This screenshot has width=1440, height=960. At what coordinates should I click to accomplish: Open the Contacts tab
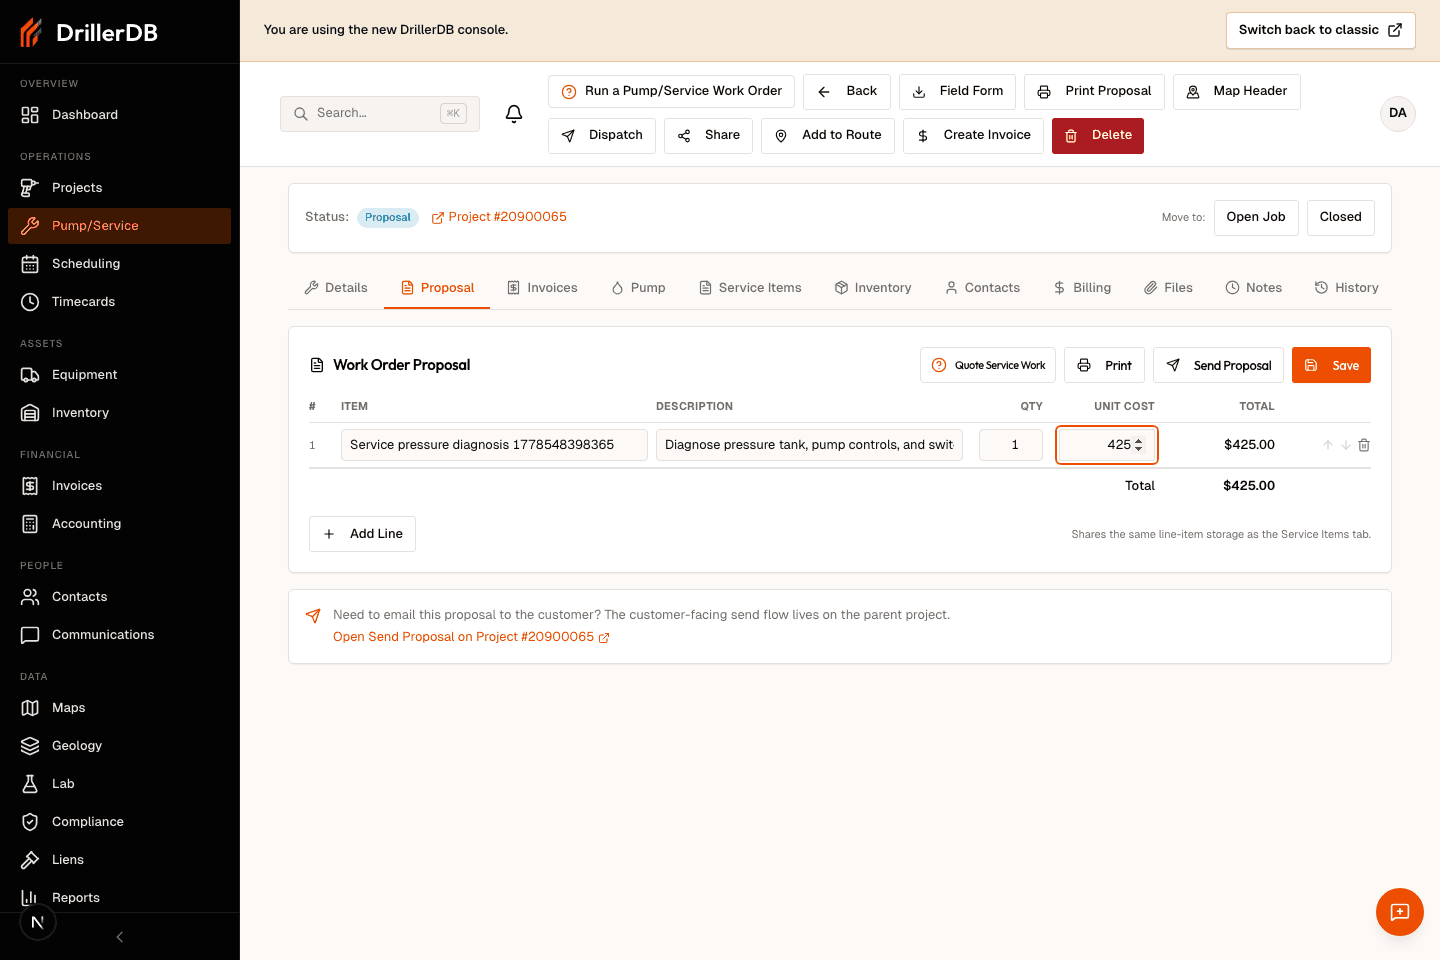(x=982, y=288)
